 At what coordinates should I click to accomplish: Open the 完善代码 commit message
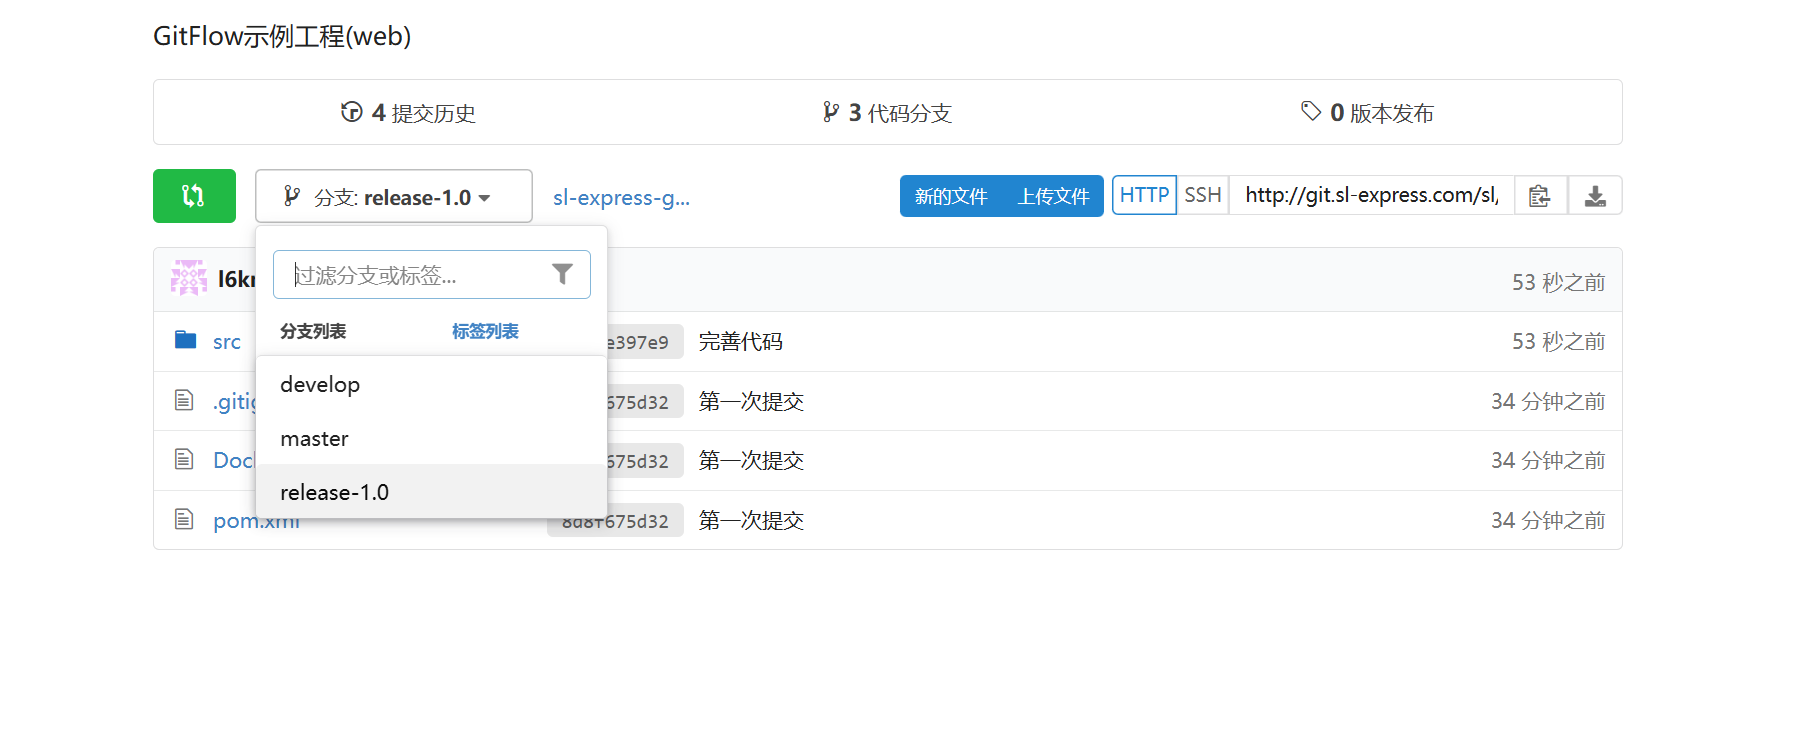(740, 342)
